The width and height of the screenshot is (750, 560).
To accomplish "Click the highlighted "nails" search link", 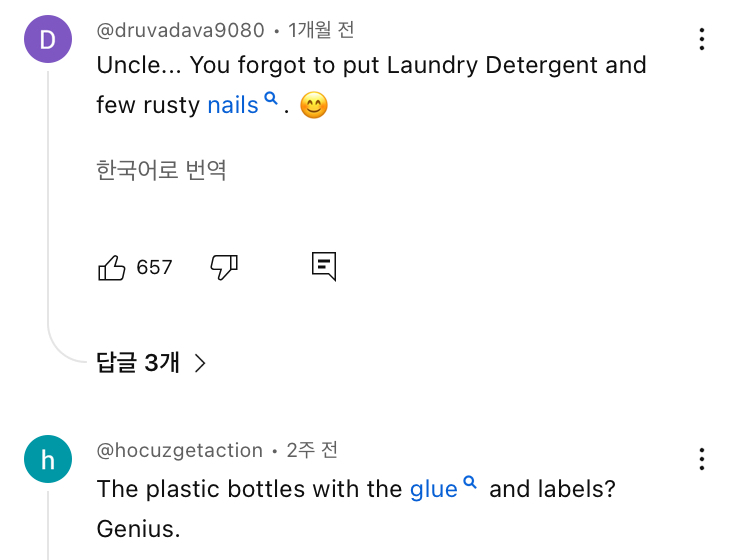I will [x=233, y=105].
